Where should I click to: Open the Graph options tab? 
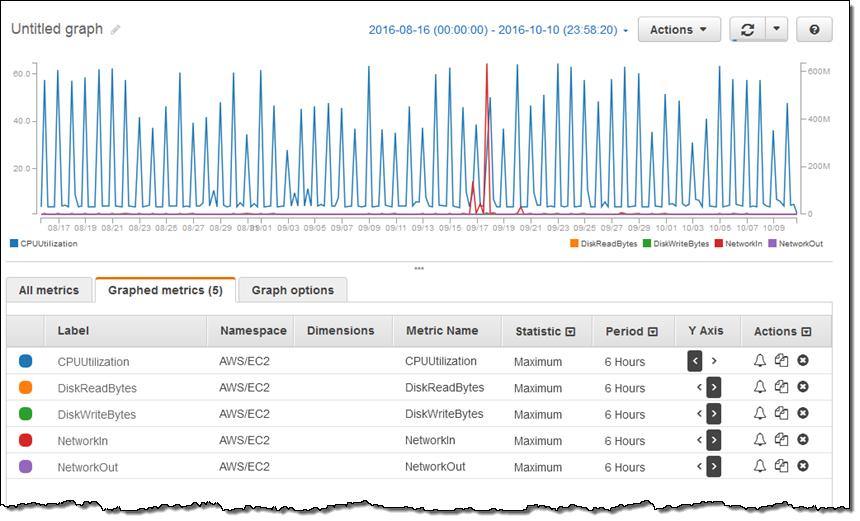tap(293, 290)
